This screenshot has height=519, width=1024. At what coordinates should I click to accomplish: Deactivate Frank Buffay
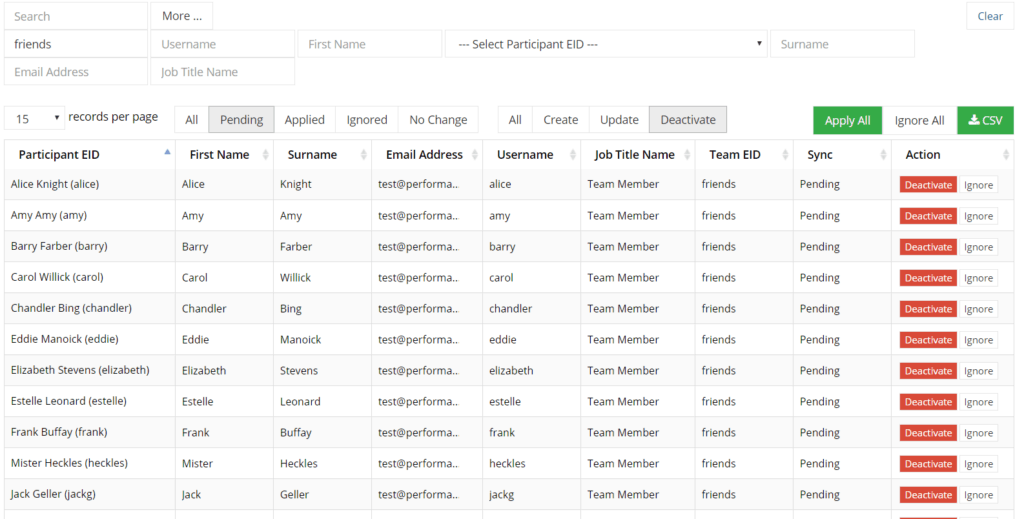(x=928, y=433)
